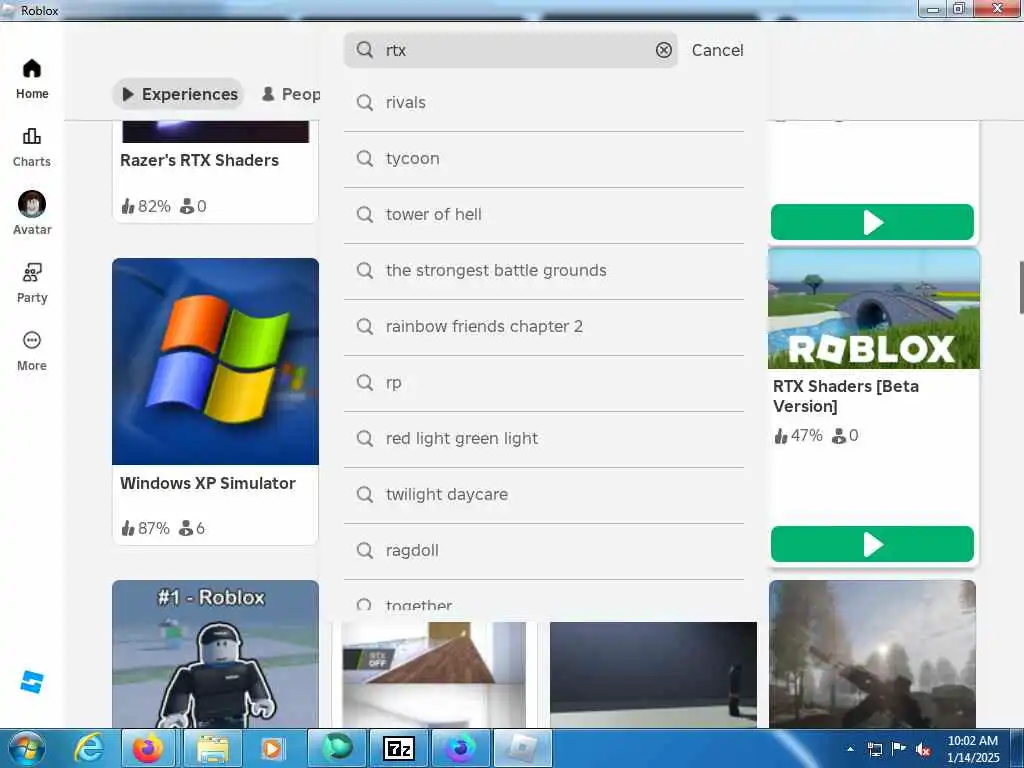Select the Experiences tab
This screenshot has height=768, width=1024.
click(179, 94)
